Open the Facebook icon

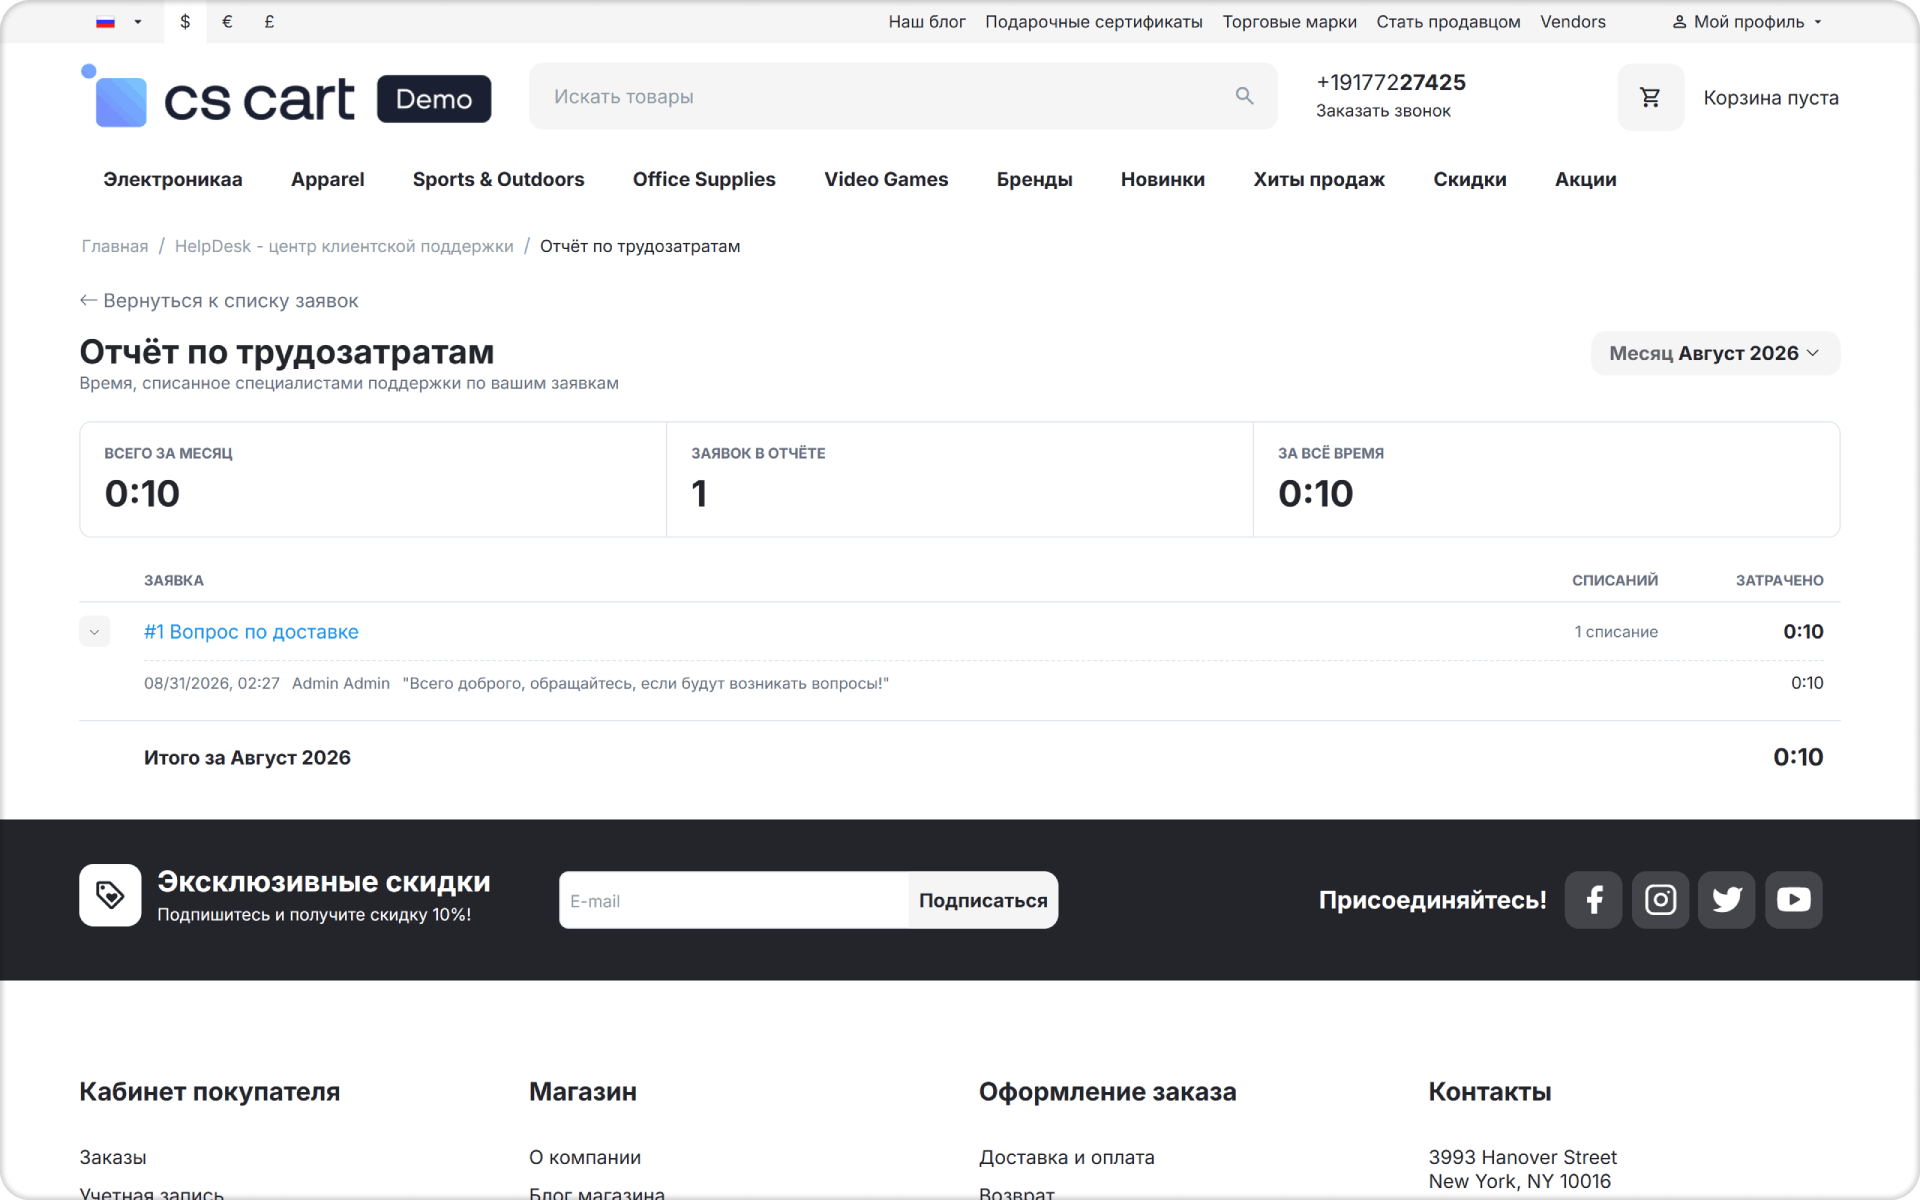point(1594,900)
